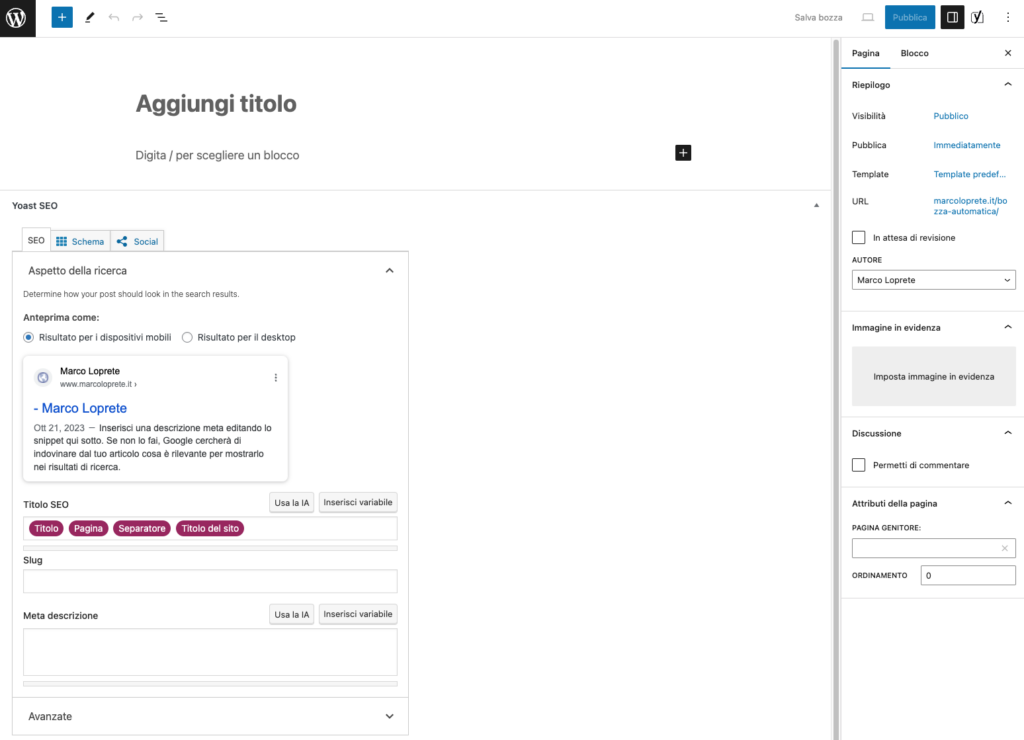Image resolution: width=1024 pixels, height=740 pixels.
Task: Select the Titolo del sito tag
Action: tap(210, 528)
